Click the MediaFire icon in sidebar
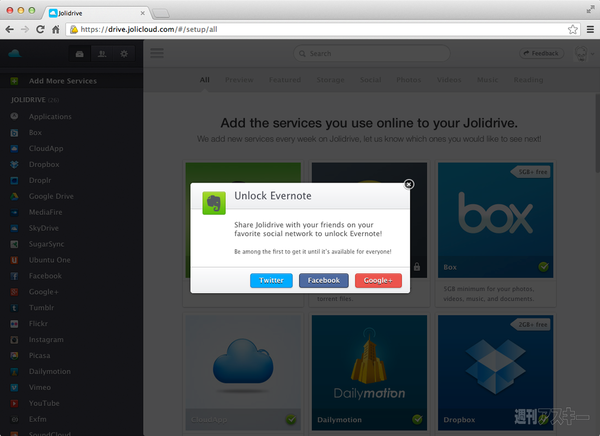The width and height of the screenshot is (600, 436). [14, 212]
